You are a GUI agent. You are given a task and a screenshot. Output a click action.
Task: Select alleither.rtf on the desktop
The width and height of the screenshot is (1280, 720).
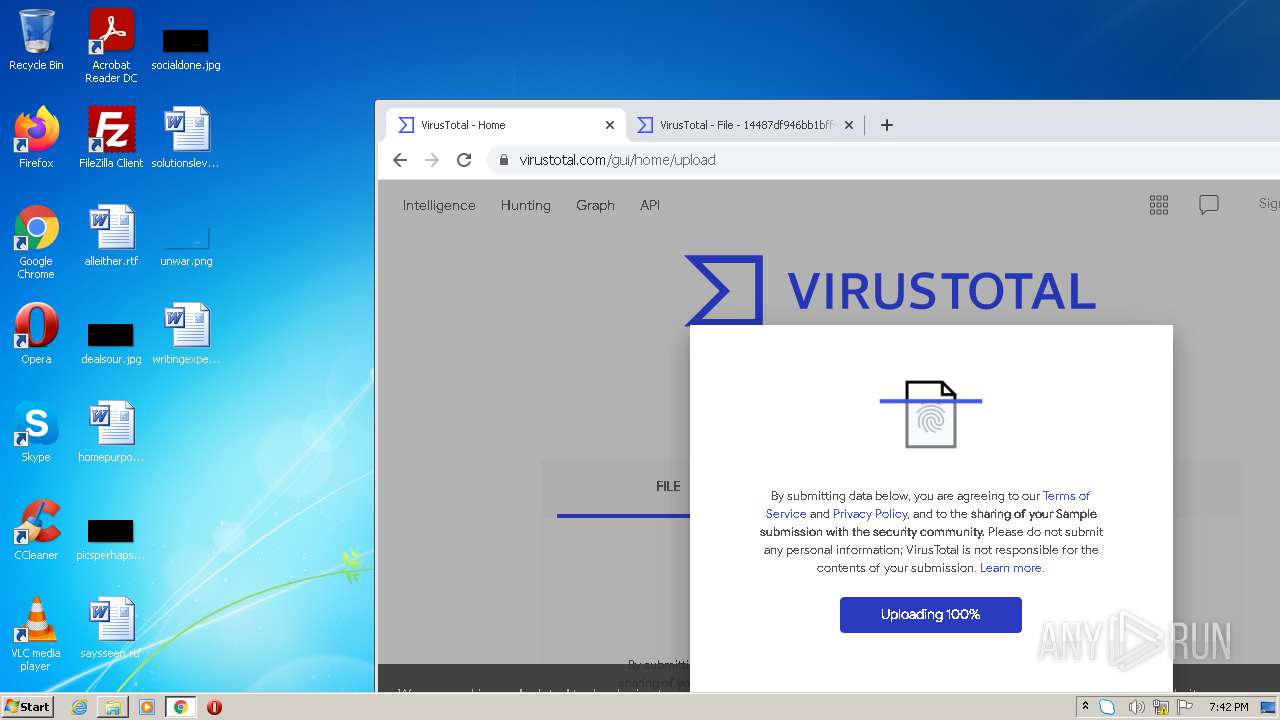(x=111, y=236)
